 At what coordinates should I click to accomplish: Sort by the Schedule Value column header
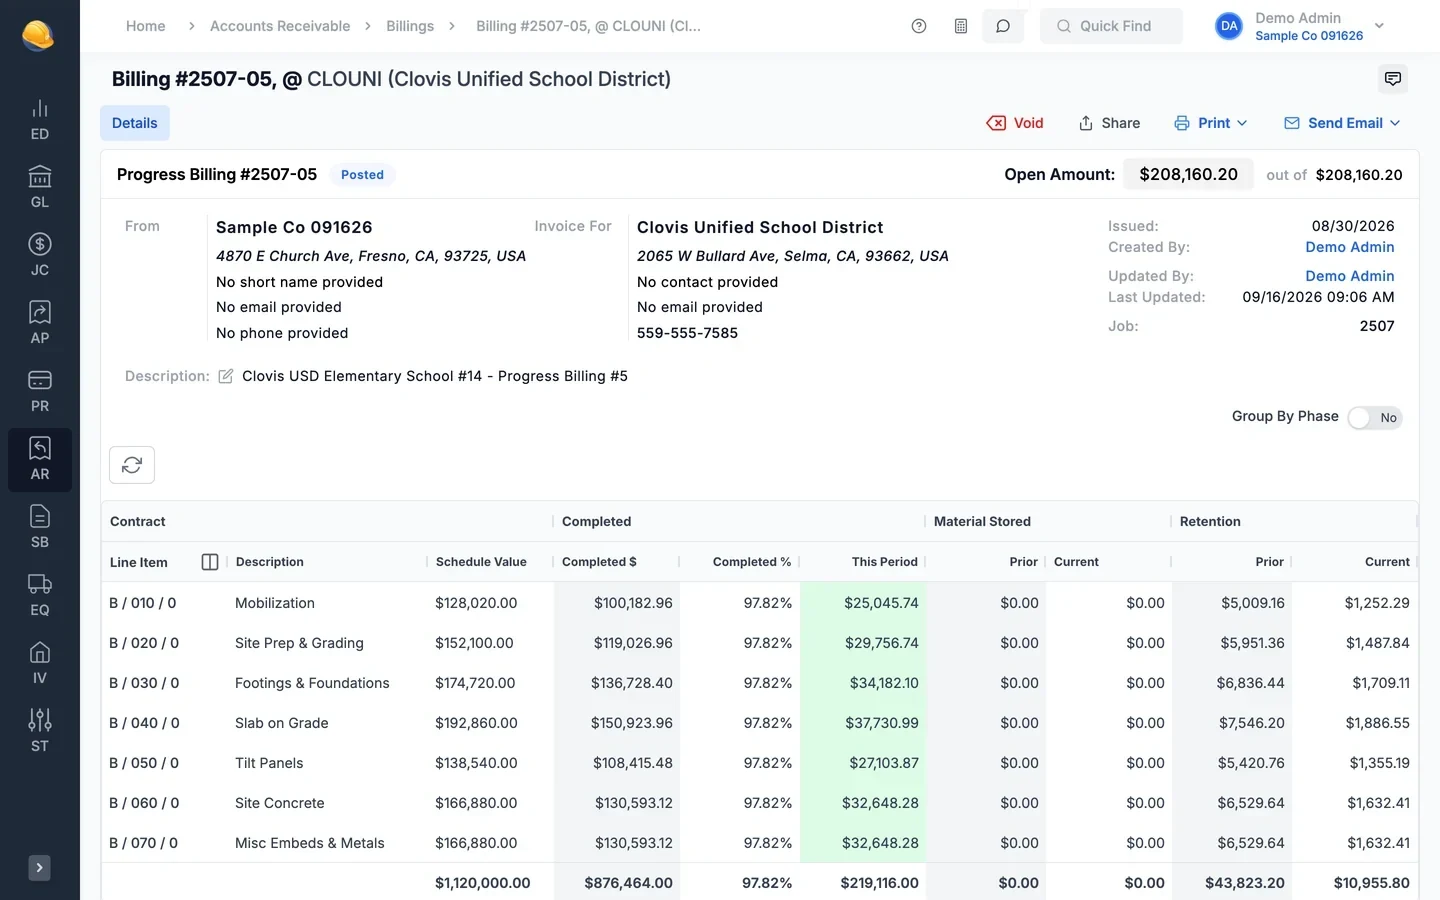[481, 562]
